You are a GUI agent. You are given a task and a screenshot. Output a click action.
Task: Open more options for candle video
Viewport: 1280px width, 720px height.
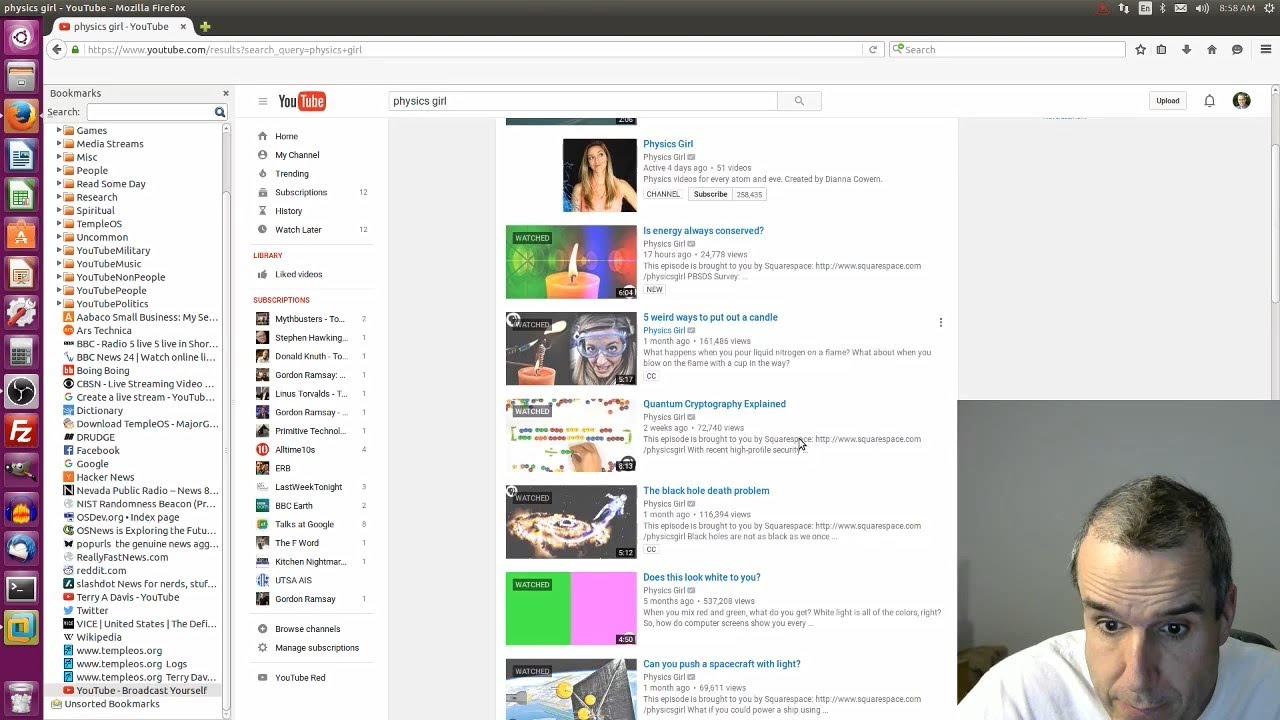[x=940, y=322]
